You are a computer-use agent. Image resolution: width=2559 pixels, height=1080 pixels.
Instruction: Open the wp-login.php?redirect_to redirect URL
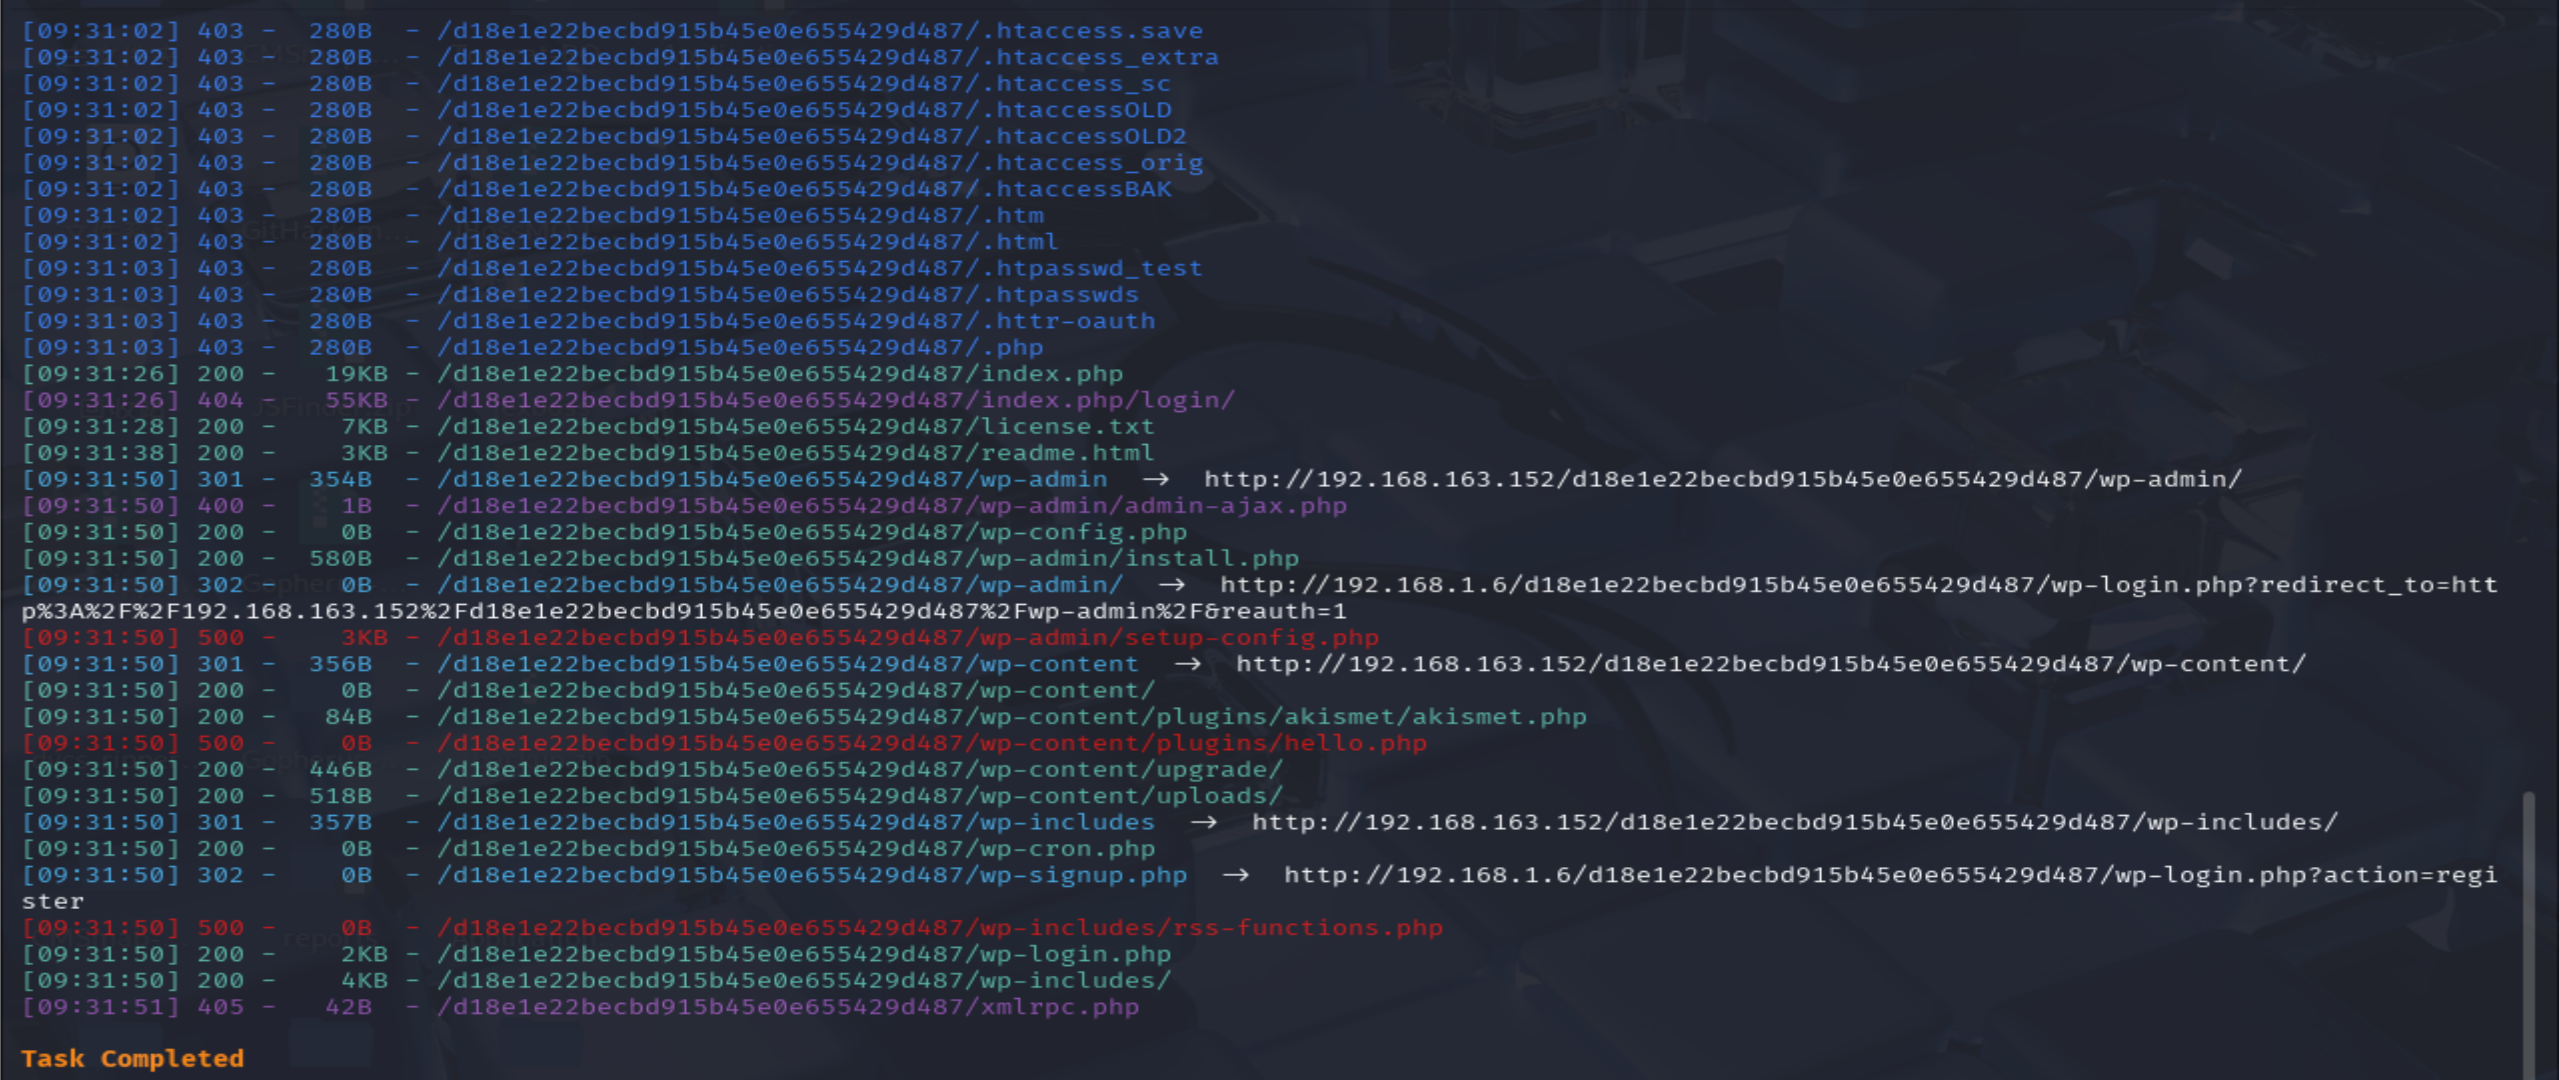coord(1859,585)
